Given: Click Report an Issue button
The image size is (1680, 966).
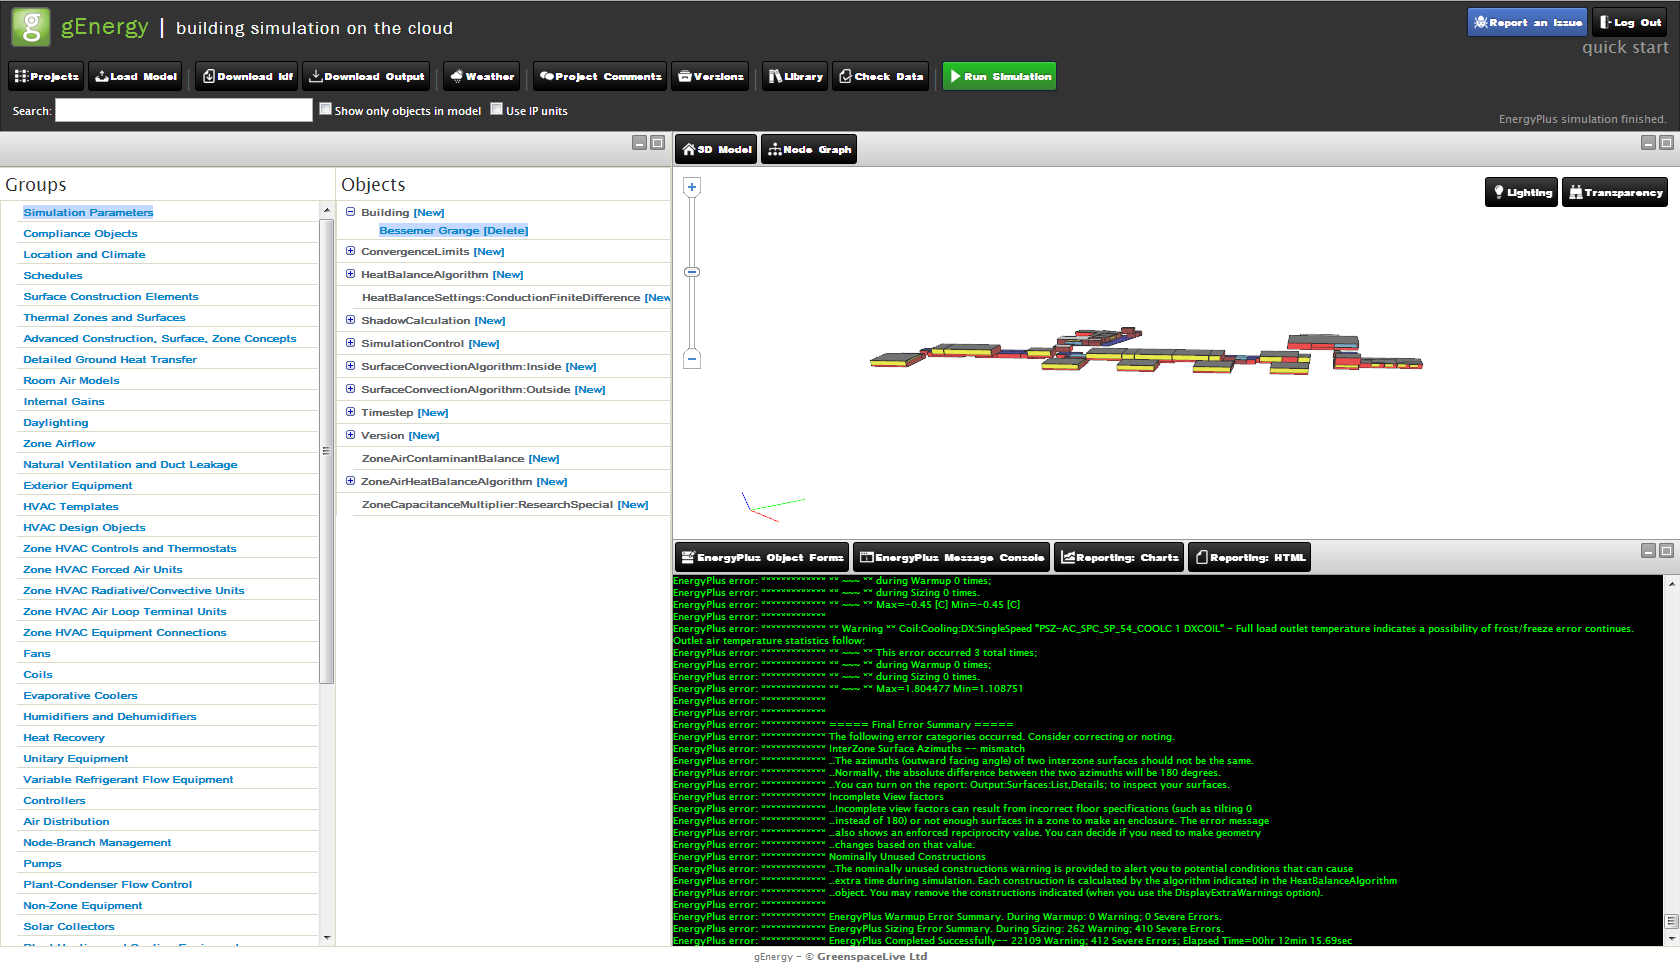Looking at the screenshot, I should coord(1527,22).
